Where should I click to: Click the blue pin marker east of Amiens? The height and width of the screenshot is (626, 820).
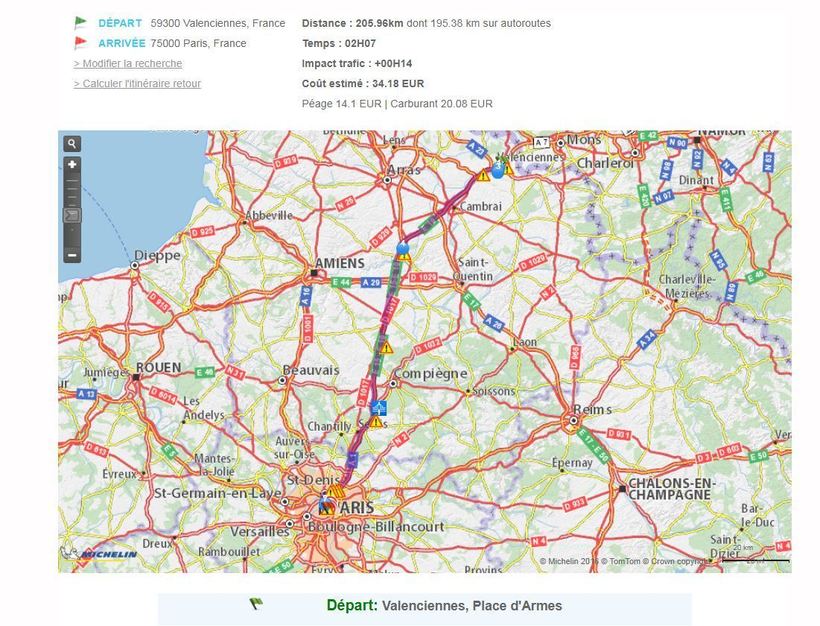point(402,247)
